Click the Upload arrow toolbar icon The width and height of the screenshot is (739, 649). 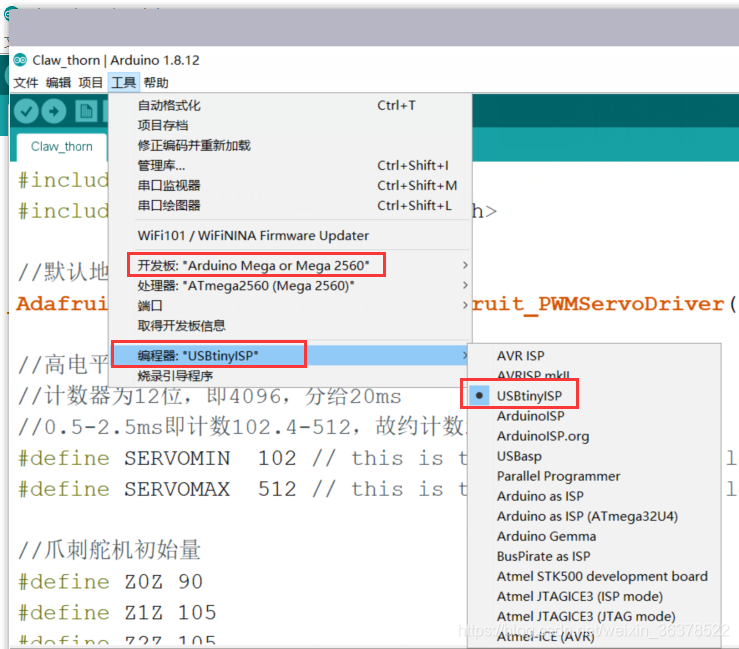[54, 112]
